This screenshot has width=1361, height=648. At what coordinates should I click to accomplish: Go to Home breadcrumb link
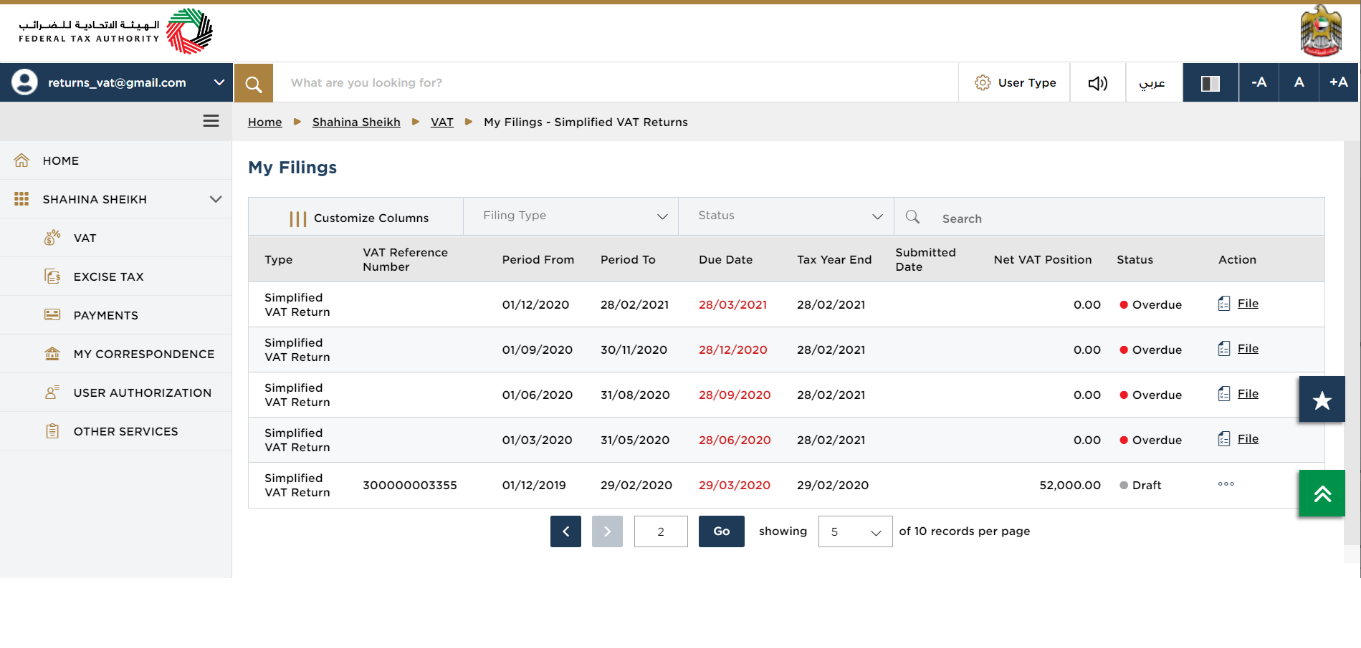(x=265, y=122)
